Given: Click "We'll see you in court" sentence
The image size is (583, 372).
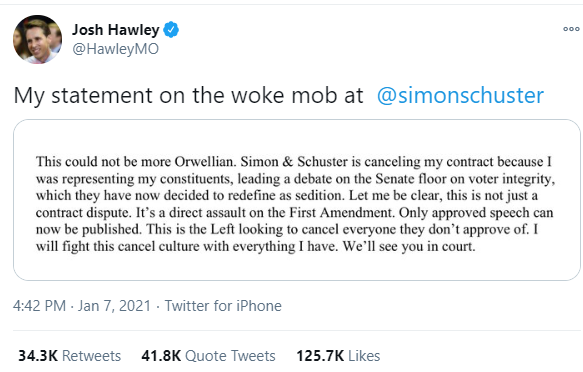Looking at the screenshot, I should [409, 246].
